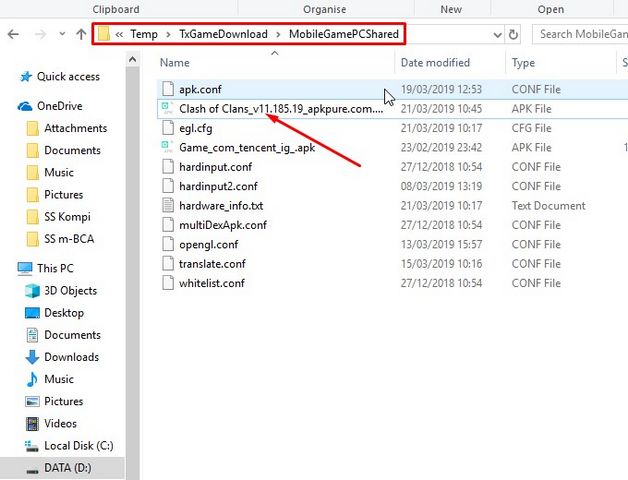Open OneDrive in navigation pane
Screen dimensions: 628x480
point(60,106)
